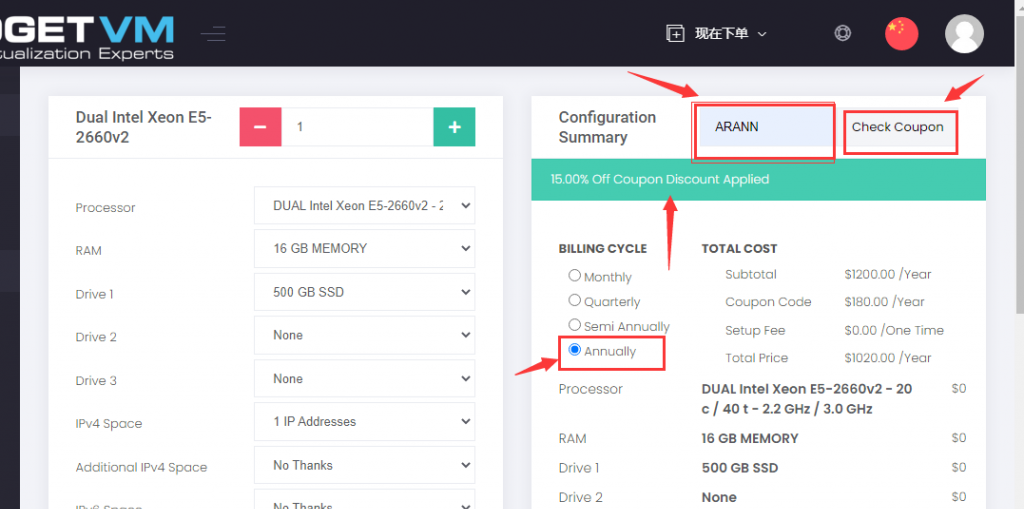Click the Configuration Summary heading
1024x509 pixels.
(607, 127)
